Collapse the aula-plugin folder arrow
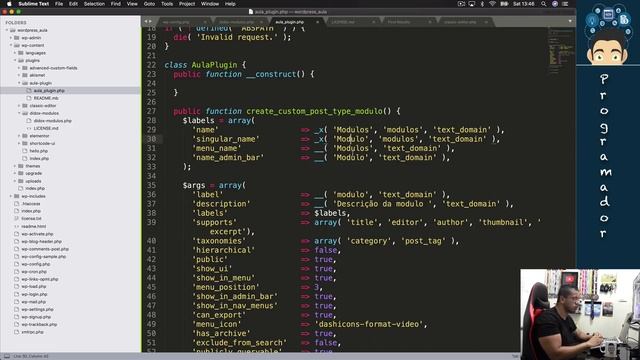 coord(19,83)
